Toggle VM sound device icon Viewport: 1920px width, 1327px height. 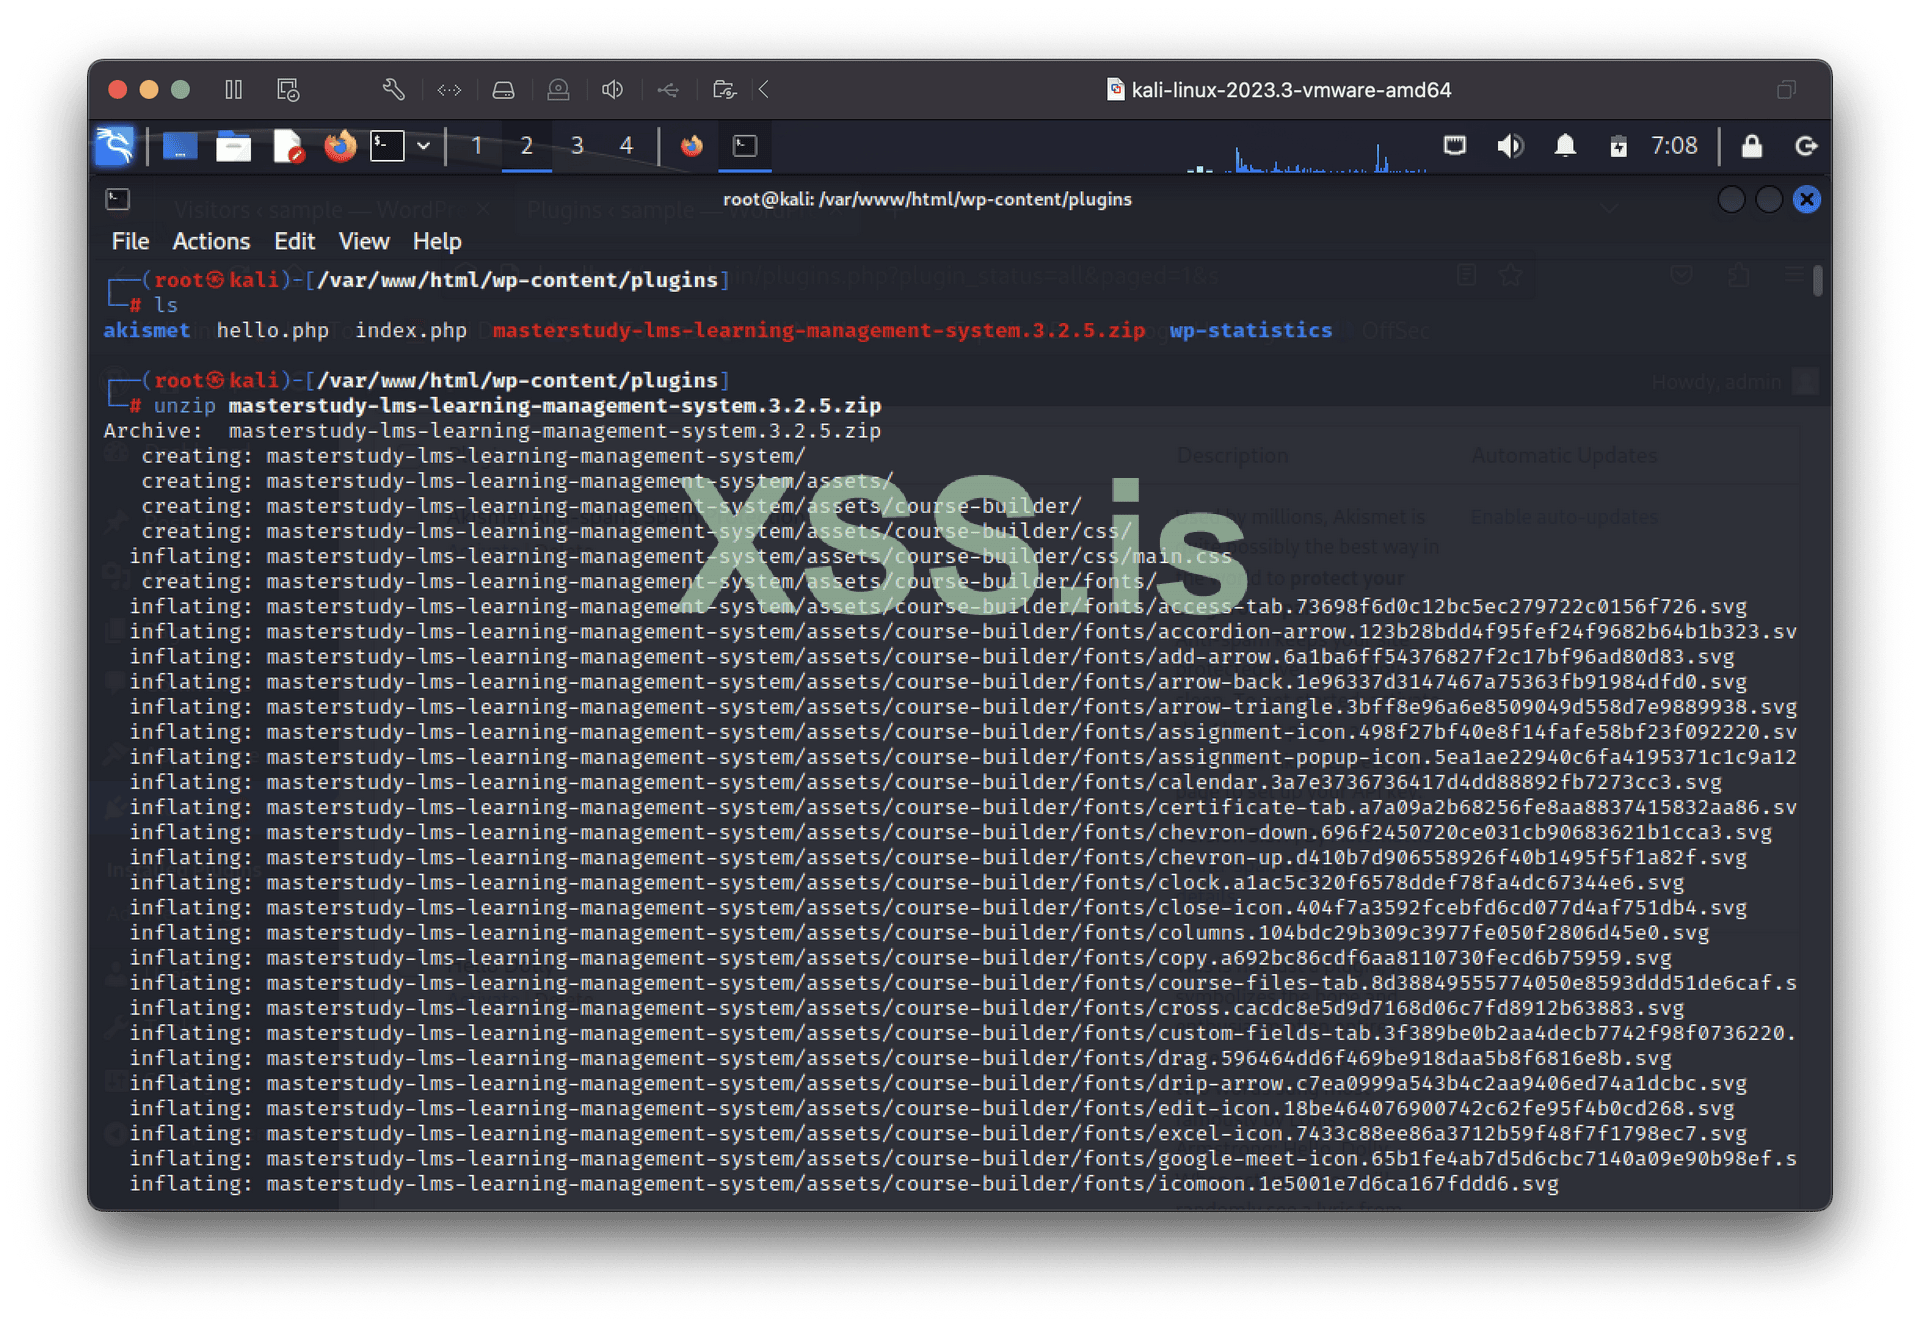tap(612, 90)
